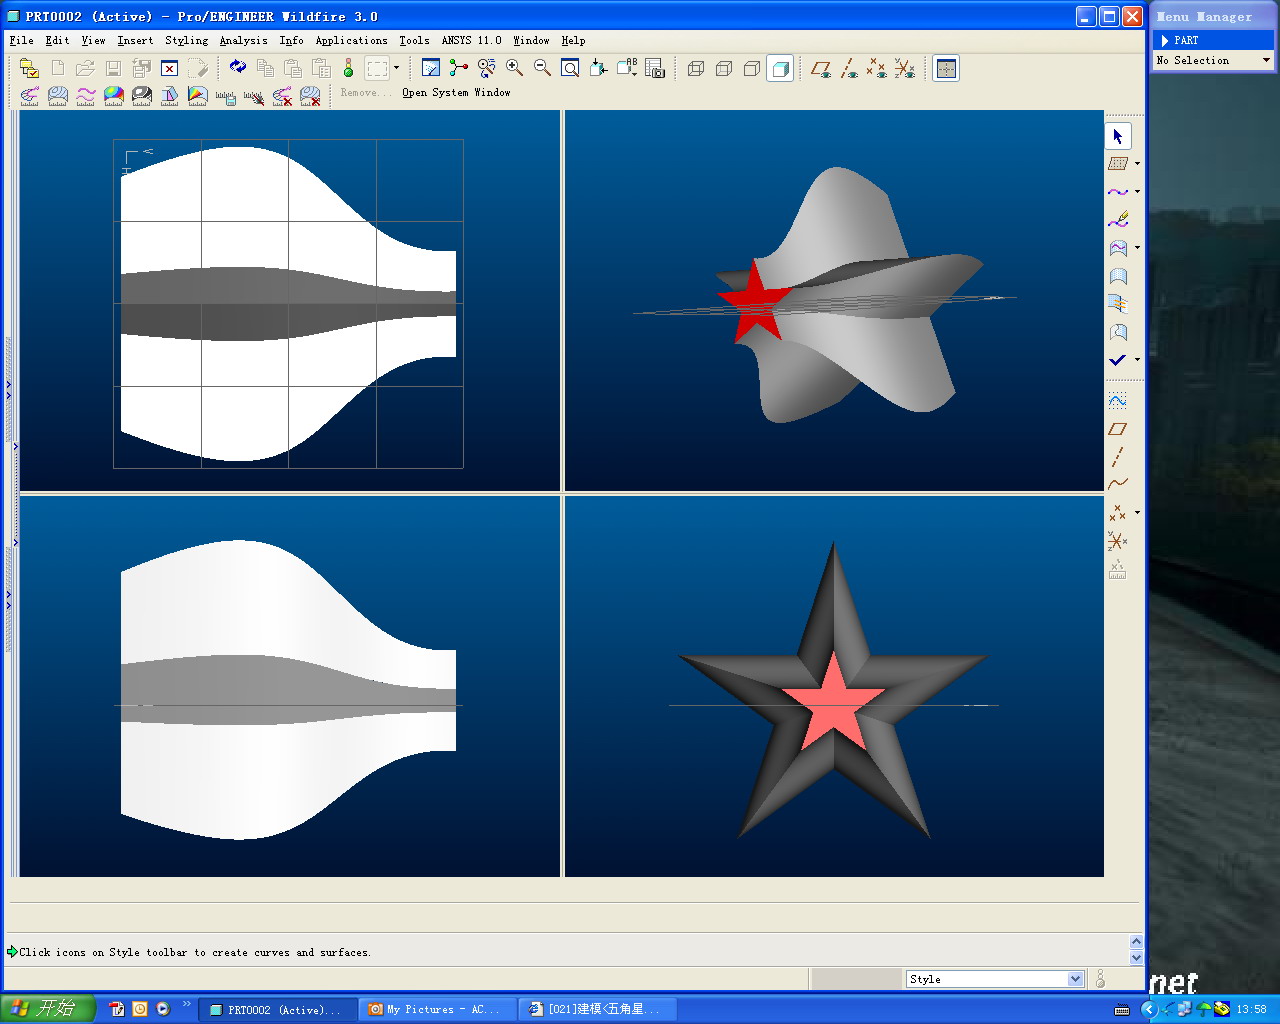1280x1024 pixels.
Task: Toggle the four-view display button
Action: [946, 68]
